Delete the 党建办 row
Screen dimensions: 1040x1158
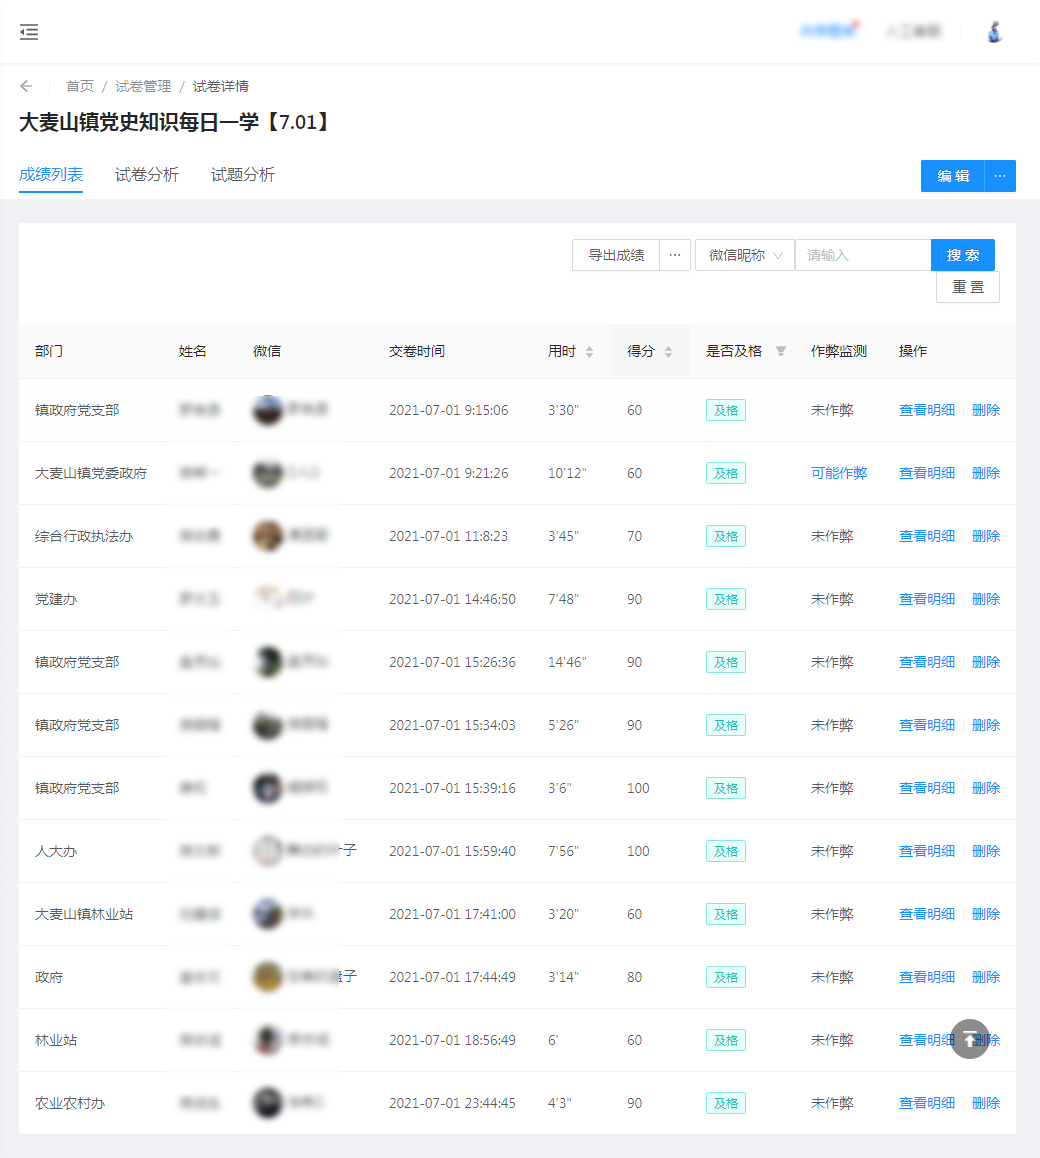pyautogui.click(x=986, y=599)
